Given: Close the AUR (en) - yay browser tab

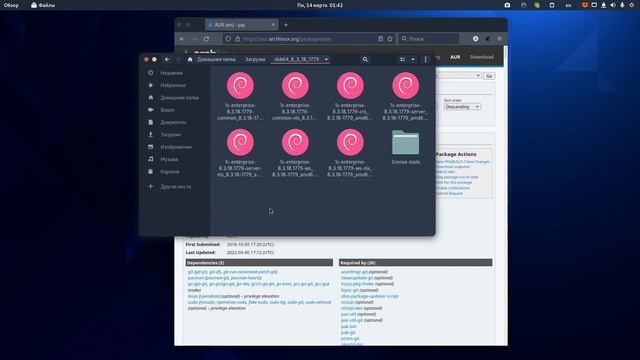Looking at the screenshot, I should tap(273, 25).
